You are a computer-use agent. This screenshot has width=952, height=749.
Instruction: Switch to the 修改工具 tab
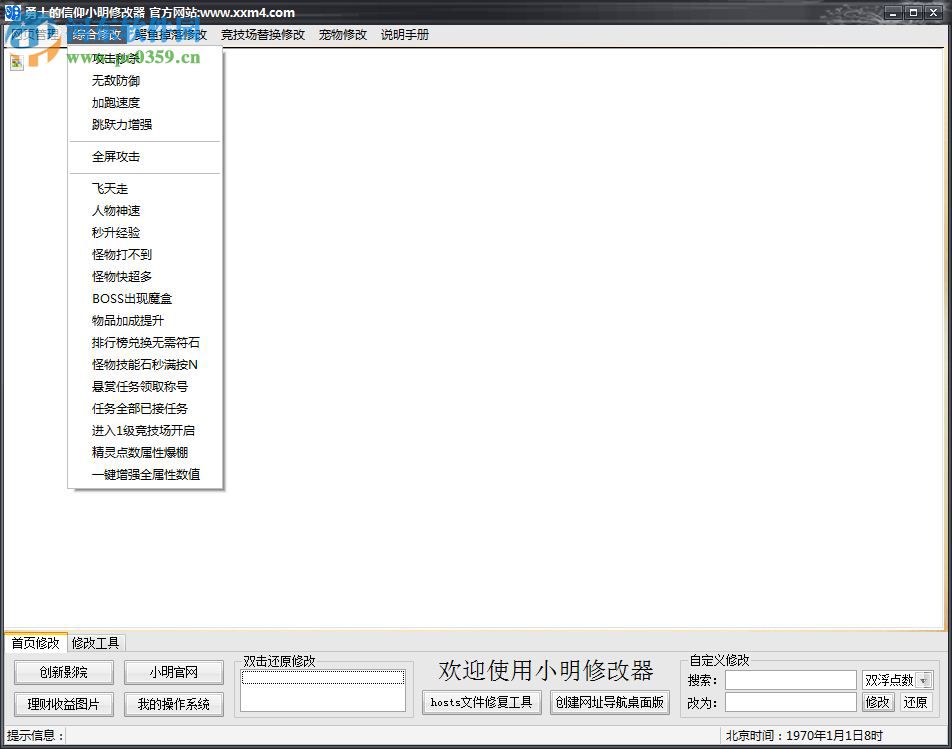(x=95, y=643)
